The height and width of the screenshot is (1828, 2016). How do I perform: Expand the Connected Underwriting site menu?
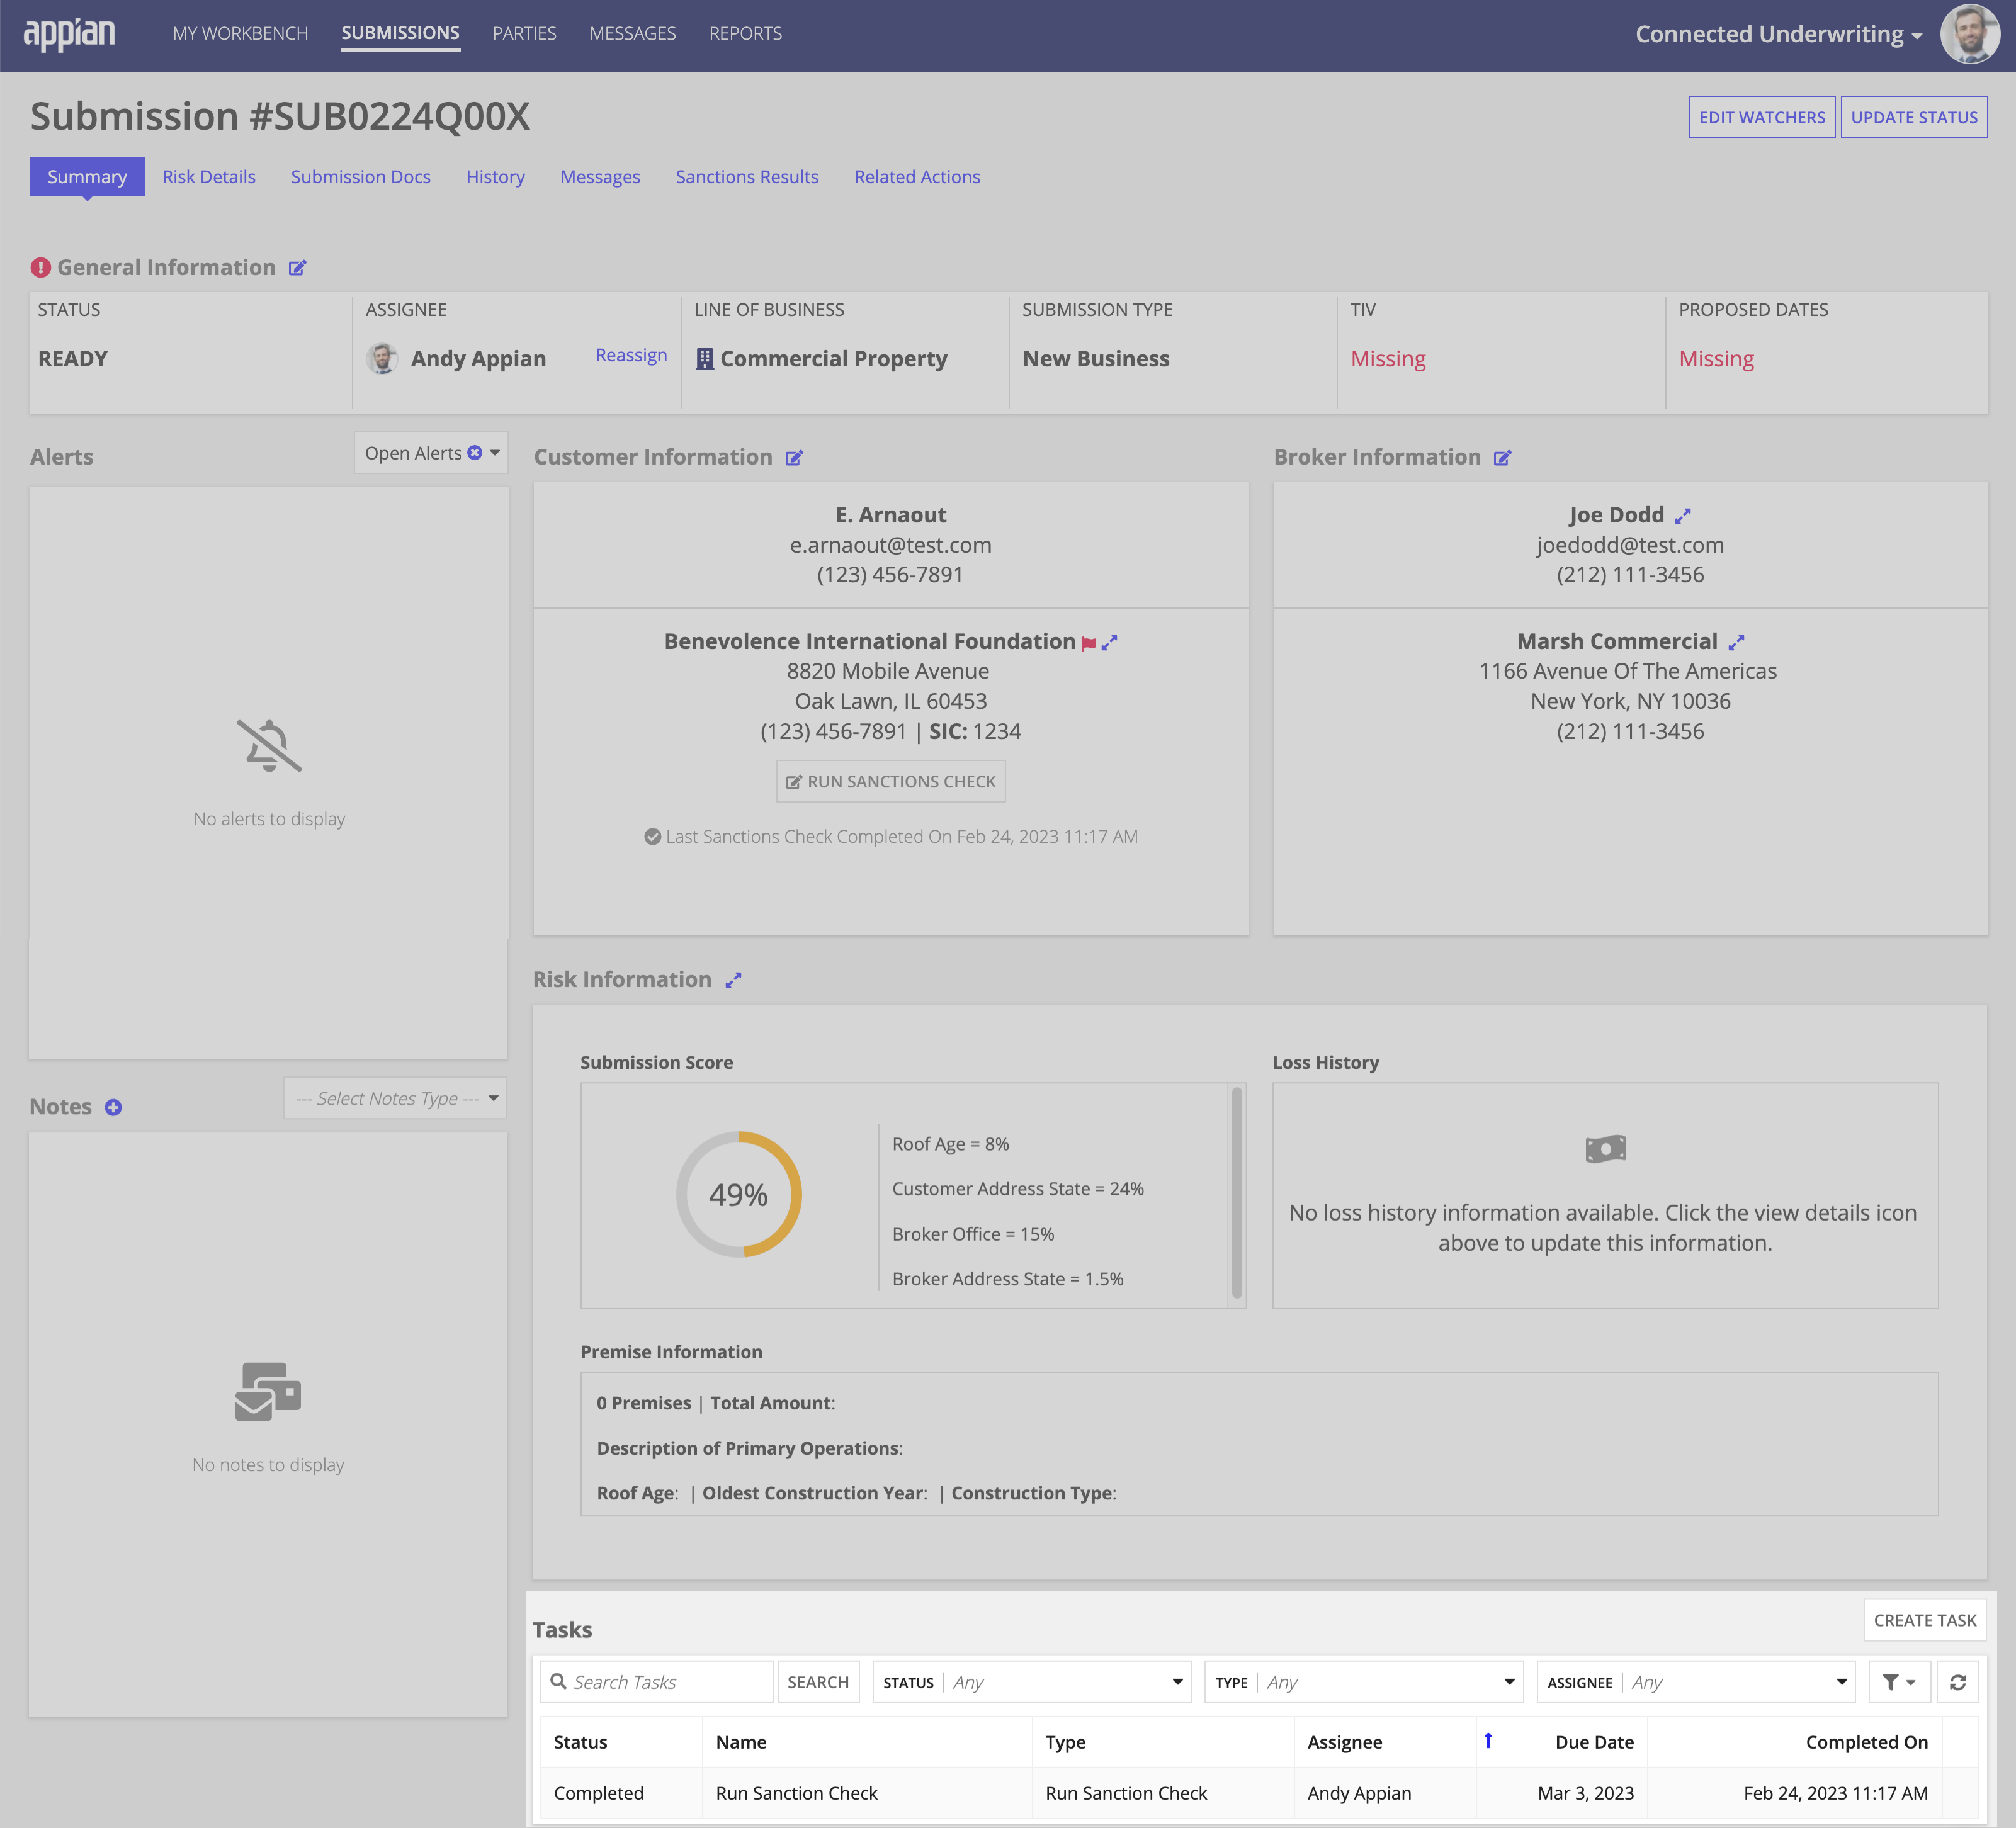pos(1778,34)
